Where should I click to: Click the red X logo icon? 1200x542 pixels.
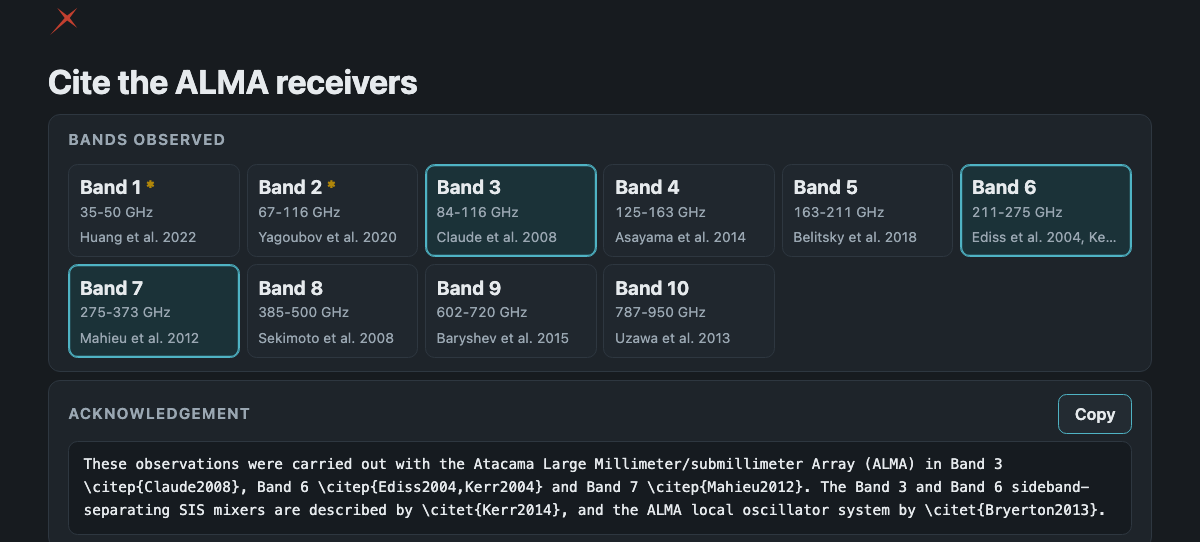65,19
